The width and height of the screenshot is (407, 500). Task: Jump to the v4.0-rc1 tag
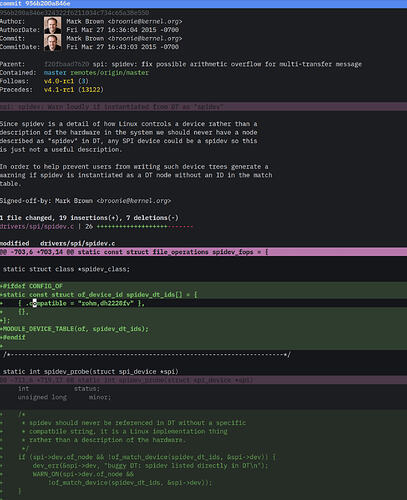point(59,81)
